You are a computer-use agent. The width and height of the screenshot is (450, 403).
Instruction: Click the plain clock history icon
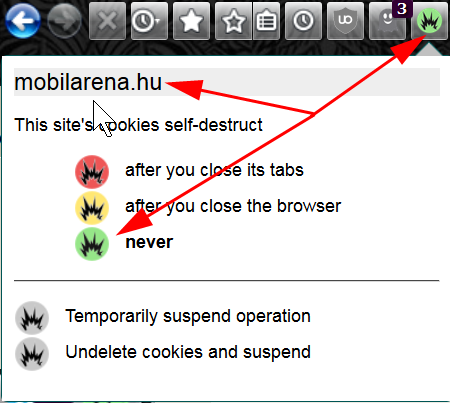303,21
